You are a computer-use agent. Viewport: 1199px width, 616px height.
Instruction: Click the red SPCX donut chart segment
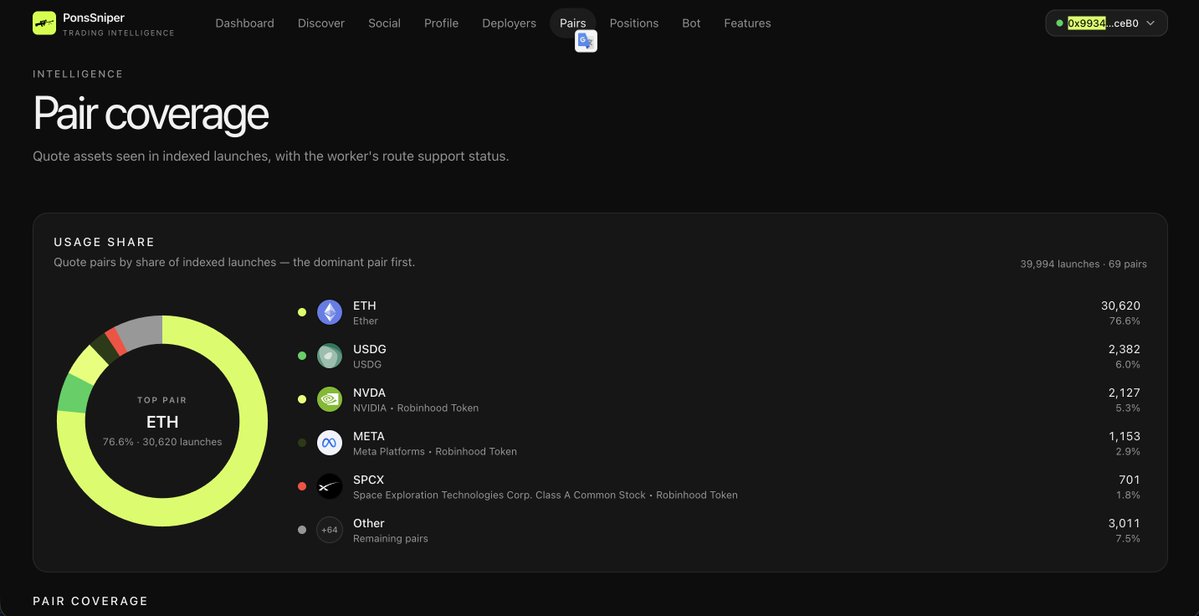pos(116,341)
